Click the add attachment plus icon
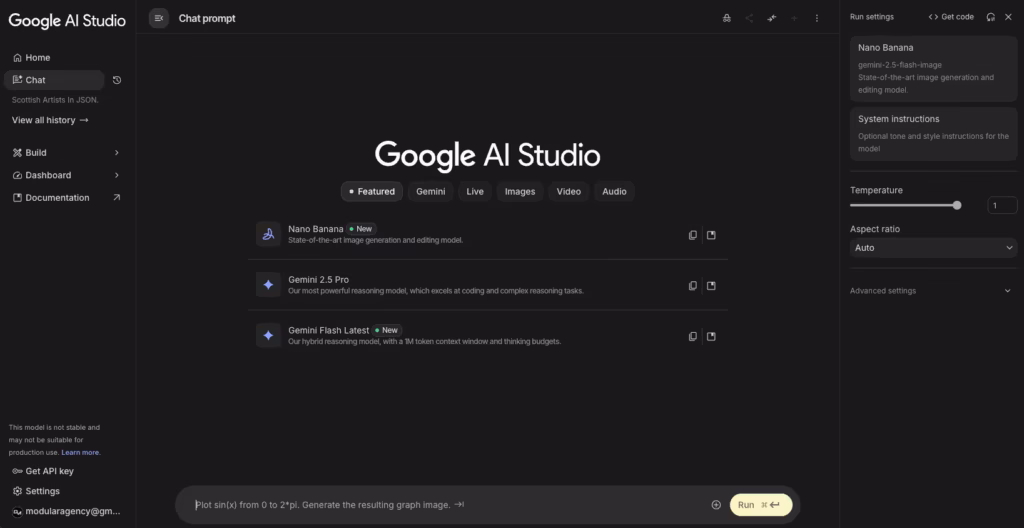The height and width of the screenshot is (528, 1024). 716,504
